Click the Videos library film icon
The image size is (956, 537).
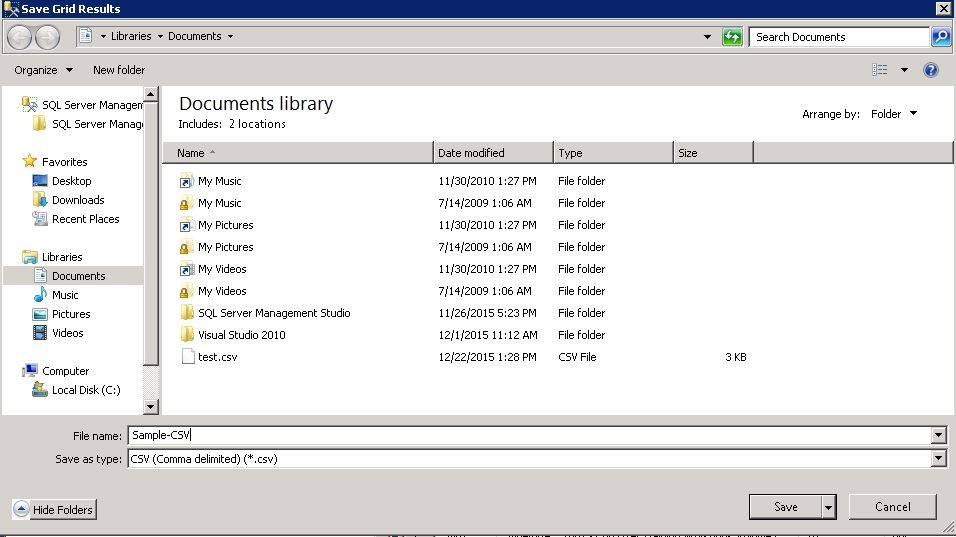click(x=40, y=333)
